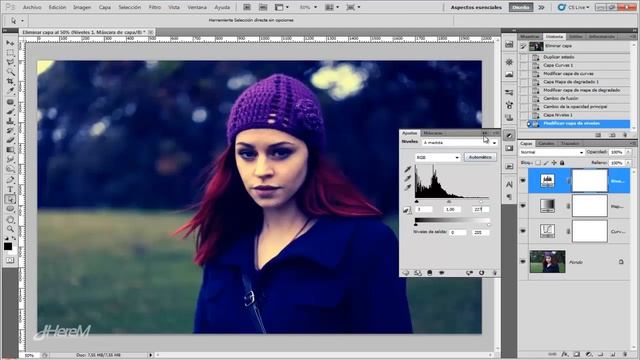Open the Filtro menu

pyautogui.click(x=155, y=7)
